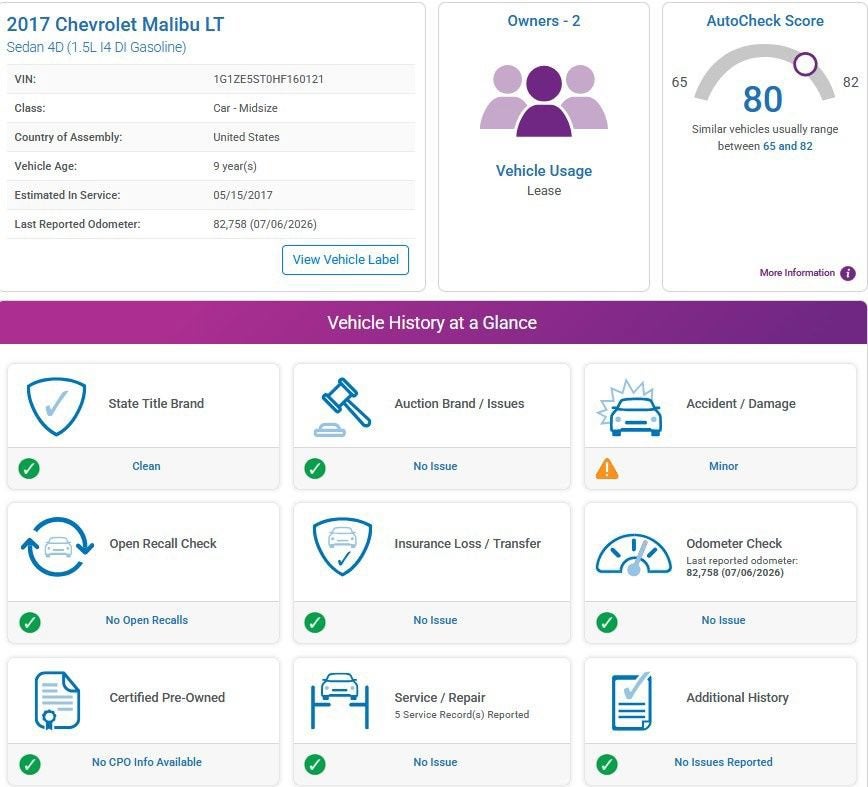Click the purple info icon beside More Information
This screenshot has height=787, width=868.
(x=848, y=273)
